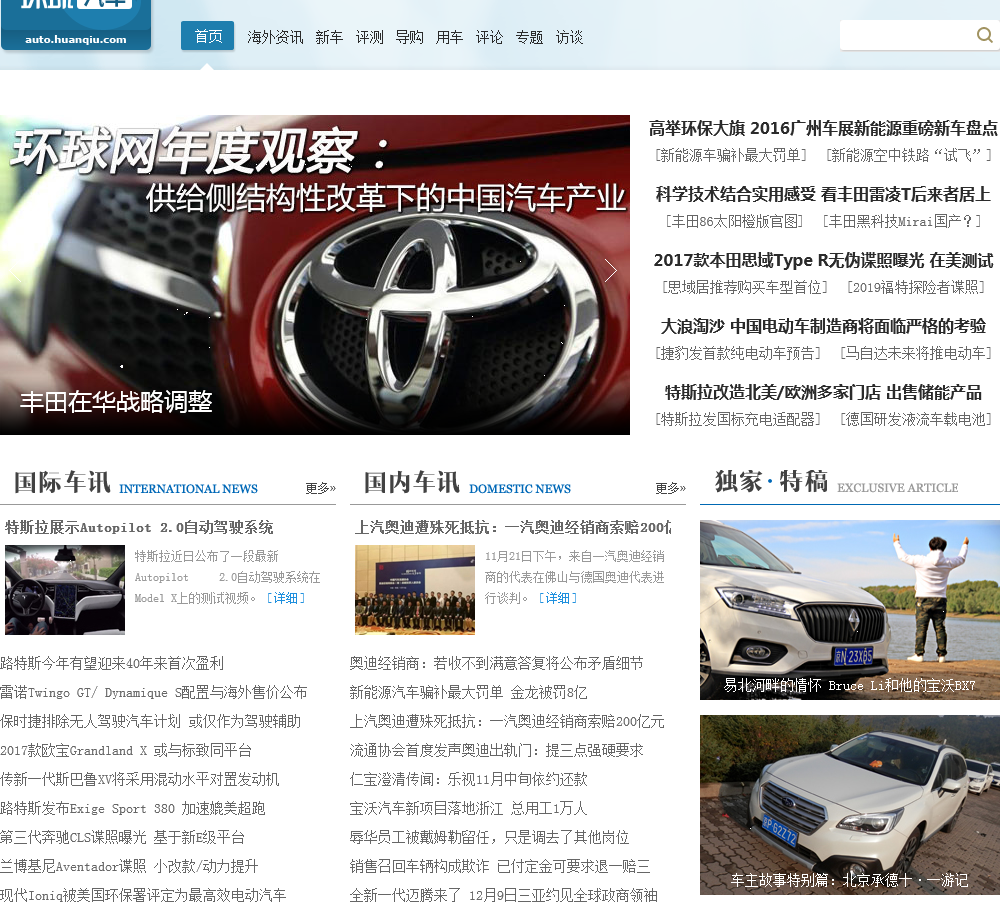The height and width of the screenshot is (909, 1000).
Task: Select the 导购 navigation item
Action: (409, 38)
